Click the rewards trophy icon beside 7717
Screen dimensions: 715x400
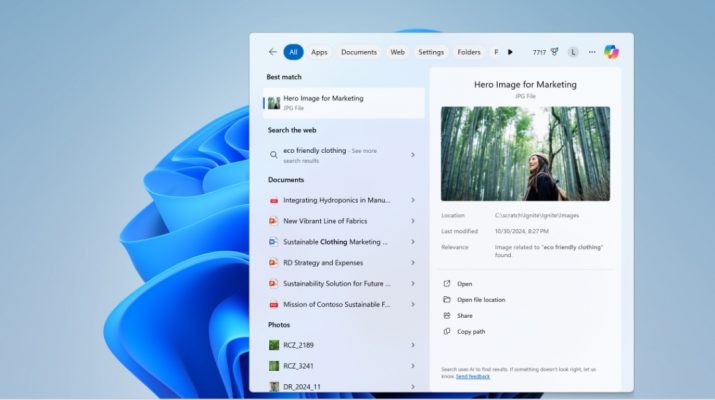pyautogui.click(x=554, y=52)
